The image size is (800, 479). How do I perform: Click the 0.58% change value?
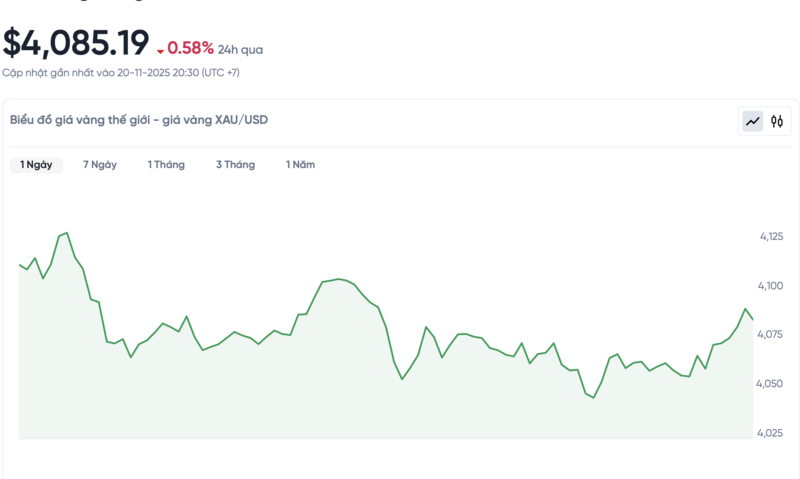pyautogui.click(x=190, y=48)
